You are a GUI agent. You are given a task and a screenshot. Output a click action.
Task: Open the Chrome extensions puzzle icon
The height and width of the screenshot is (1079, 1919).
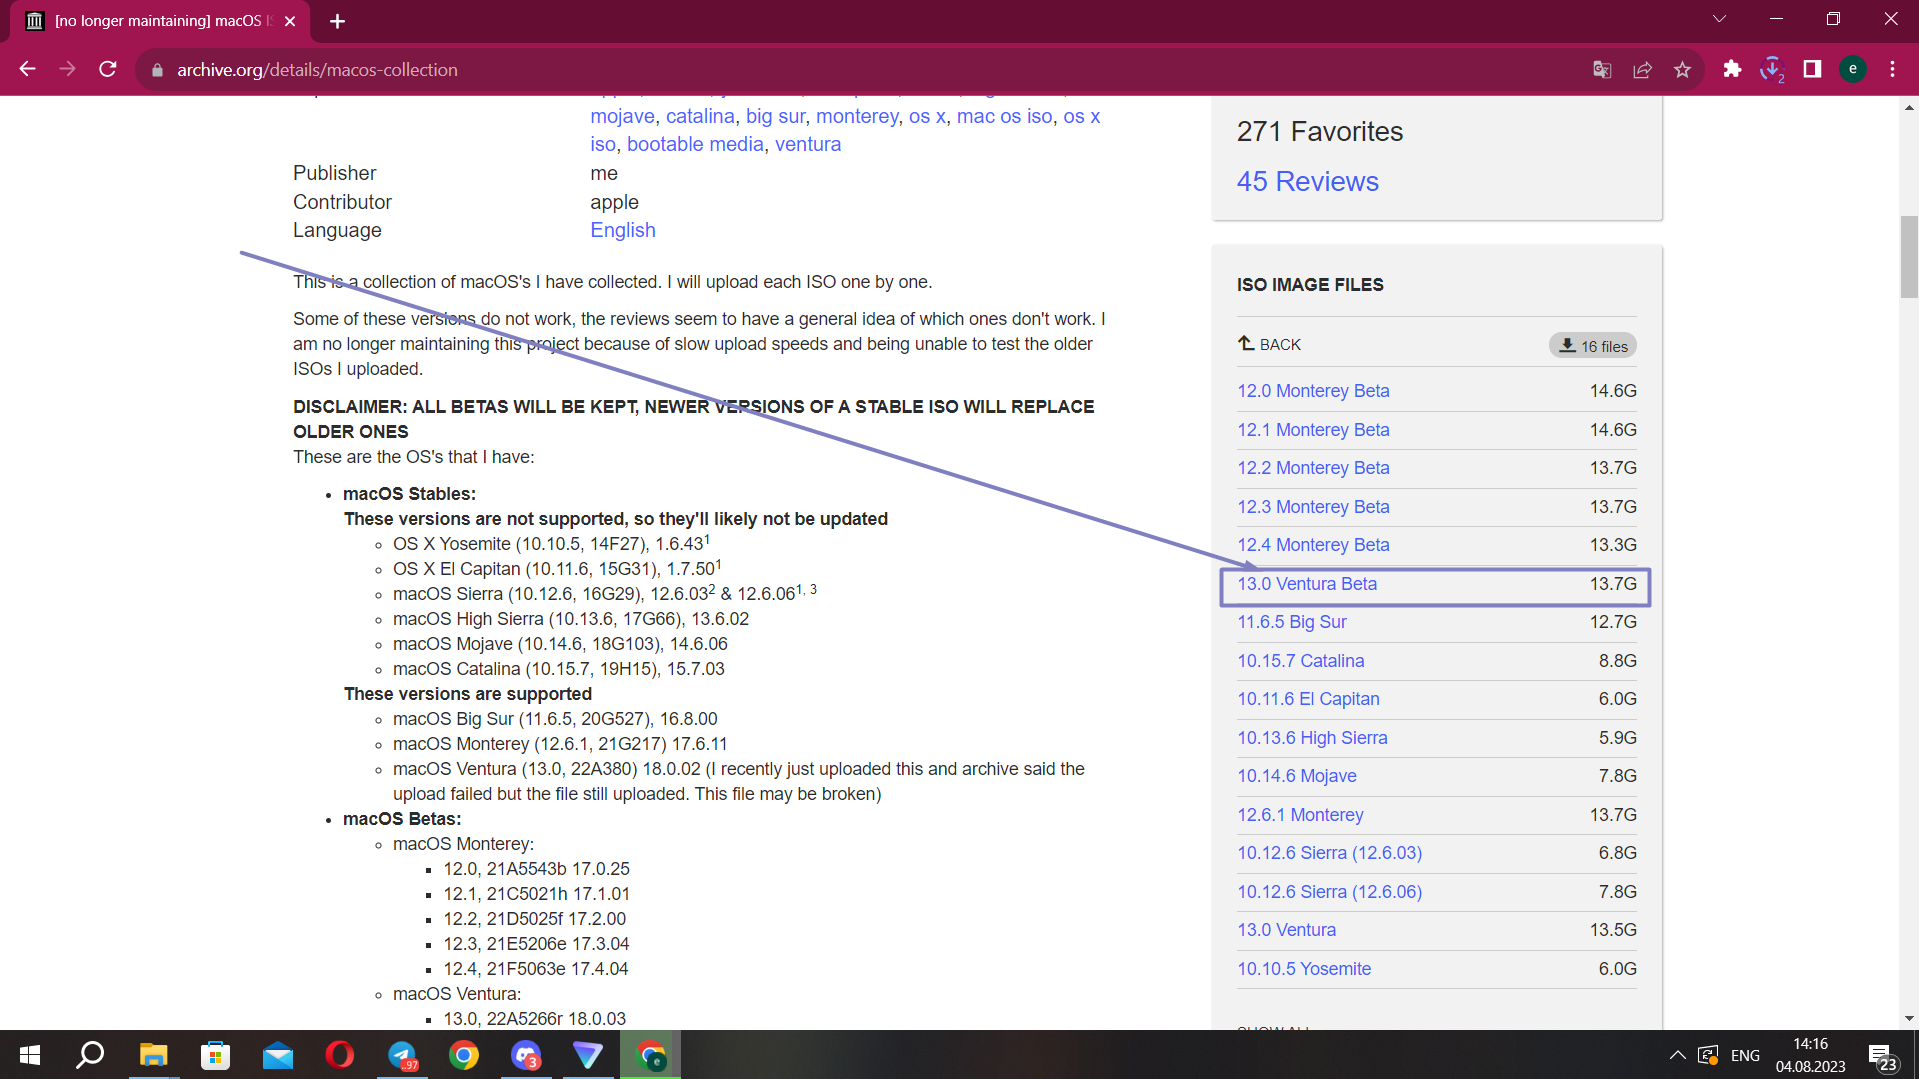point(1732,69)
